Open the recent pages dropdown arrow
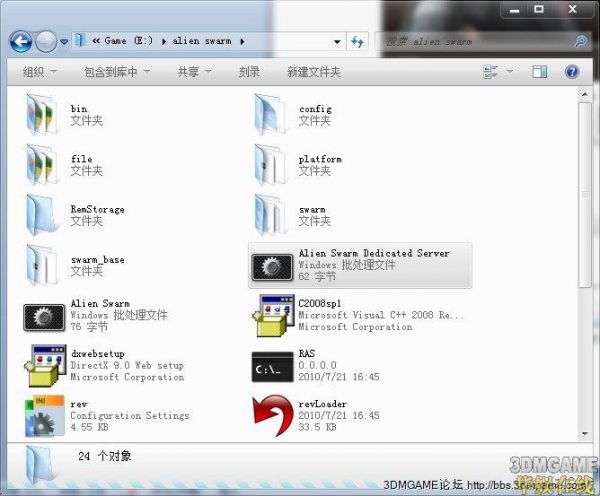Image resolution: width=600 pixels, height=496 pixels. point(64,41)
